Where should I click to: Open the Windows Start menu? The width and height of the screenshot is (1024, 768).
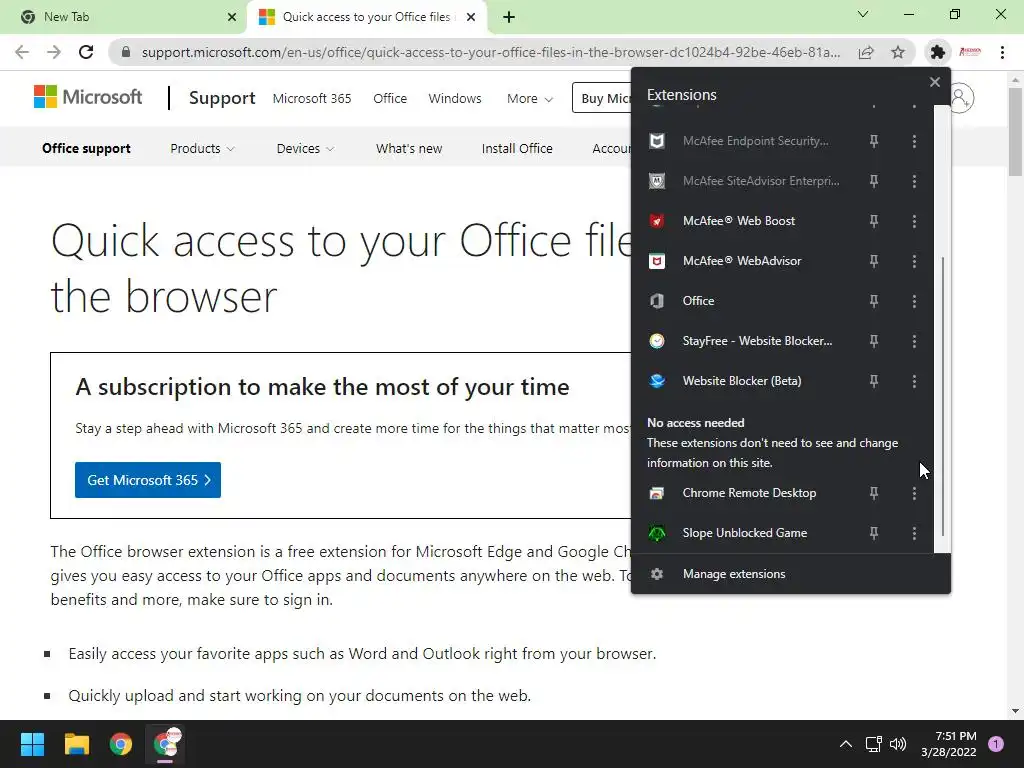point(32,744)
